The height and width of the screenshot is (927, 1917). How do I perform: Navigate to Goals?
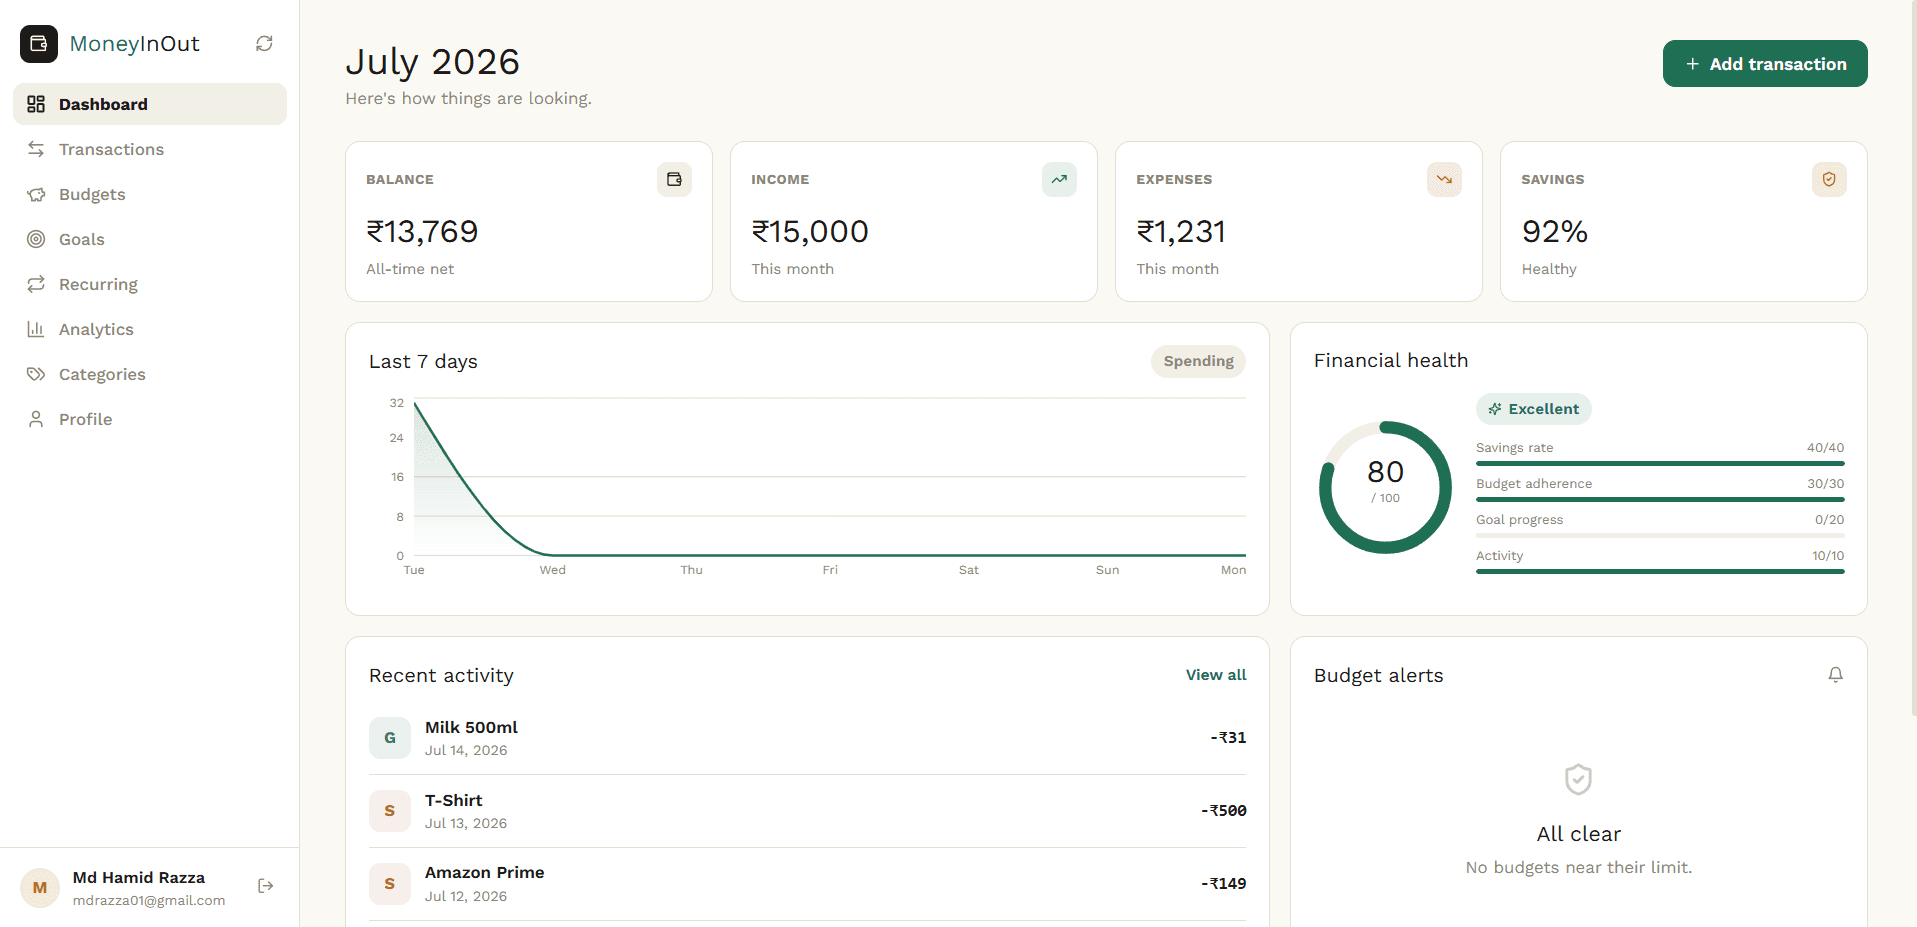pos(150,239)
